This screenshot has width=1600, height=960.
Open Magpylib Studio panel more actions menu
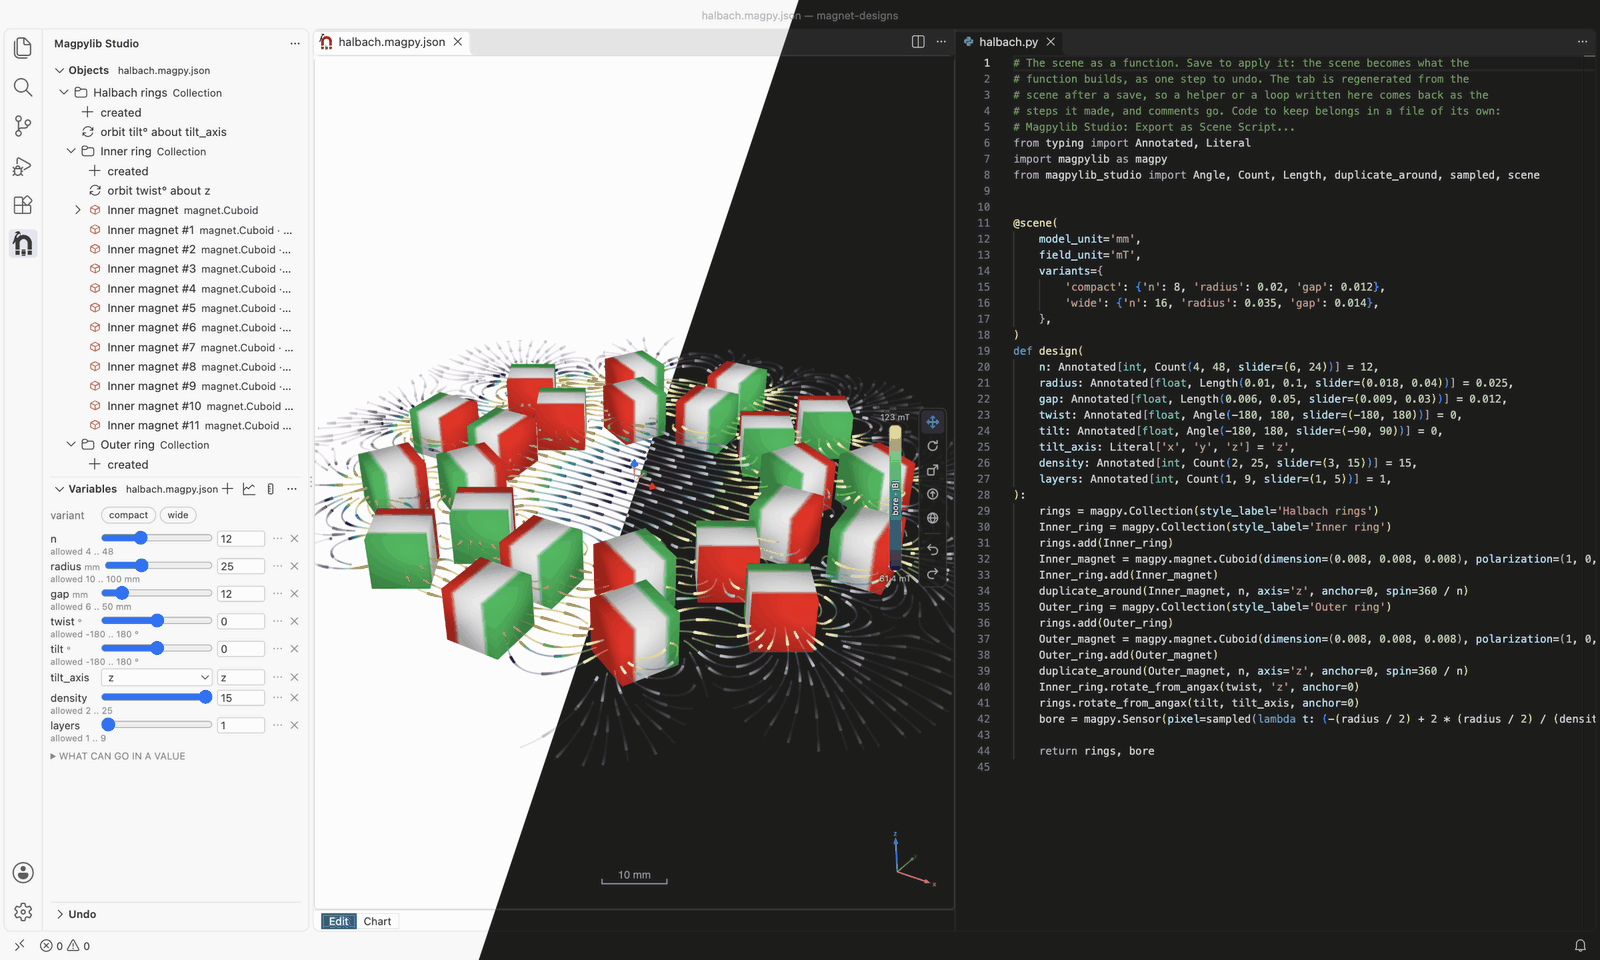tap(295, 43)
